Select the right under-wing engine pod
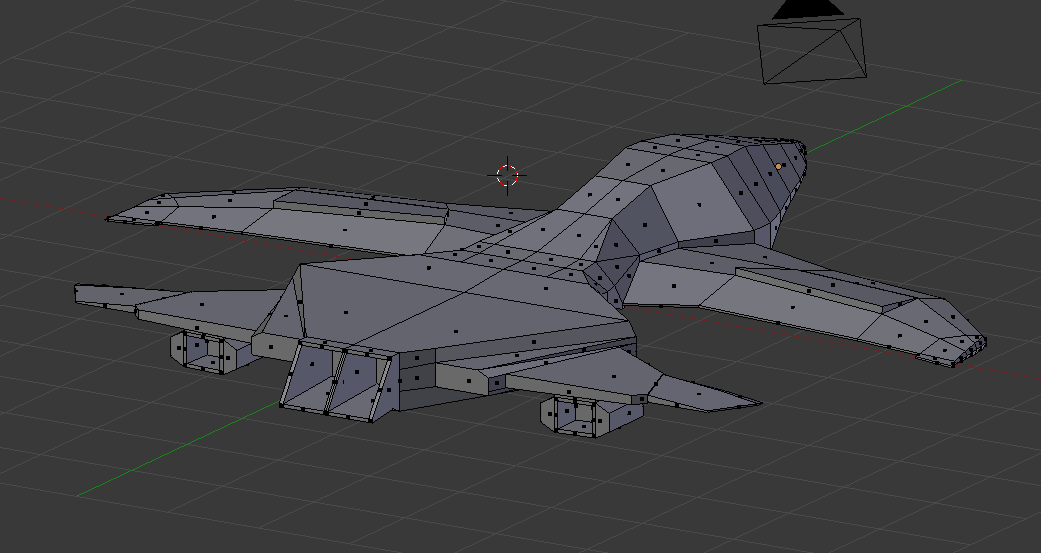 [x=580, y=413]
